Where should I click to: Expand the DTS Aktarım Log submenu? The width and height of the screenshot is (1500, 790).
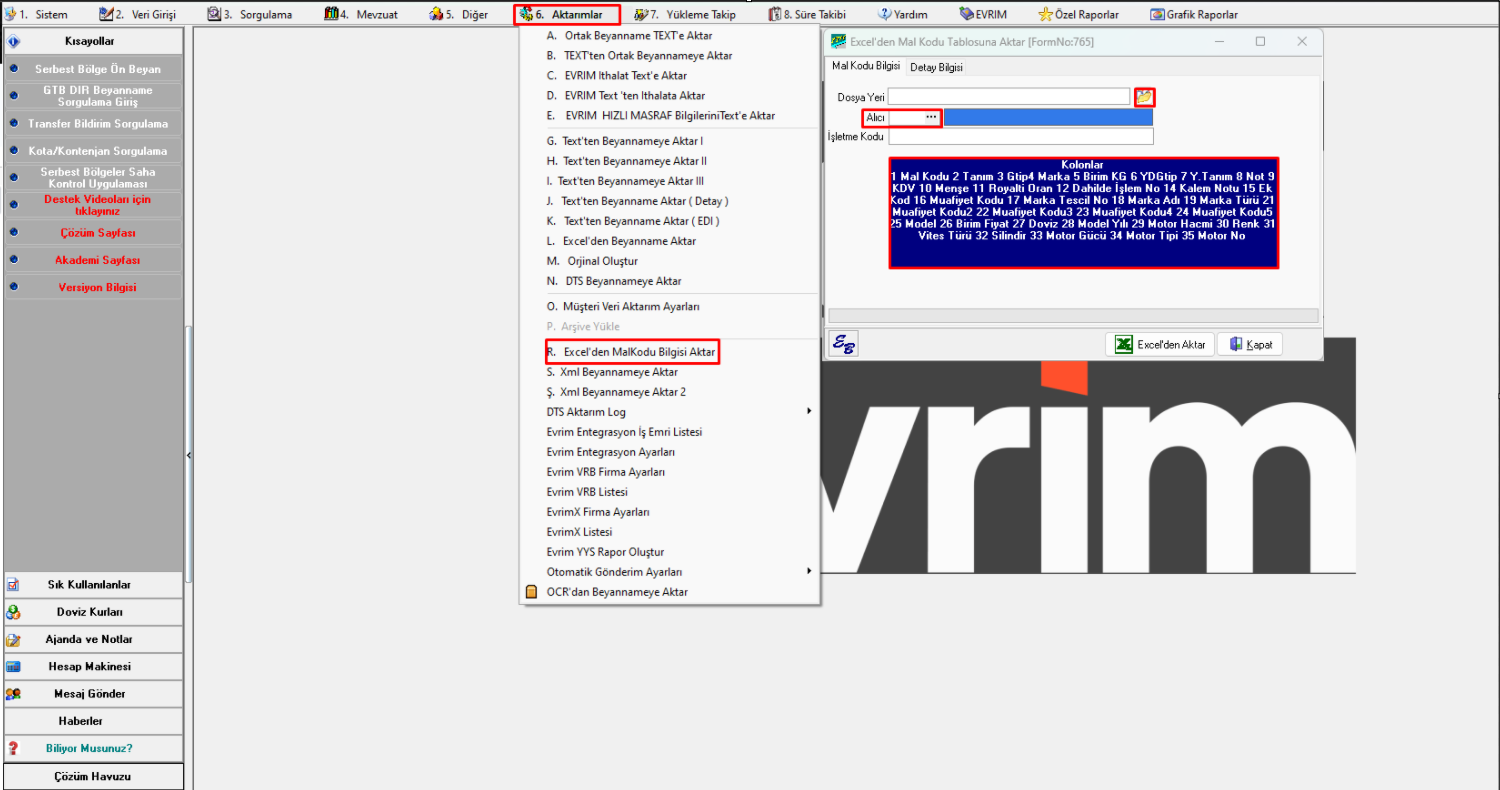click(670, 412)
